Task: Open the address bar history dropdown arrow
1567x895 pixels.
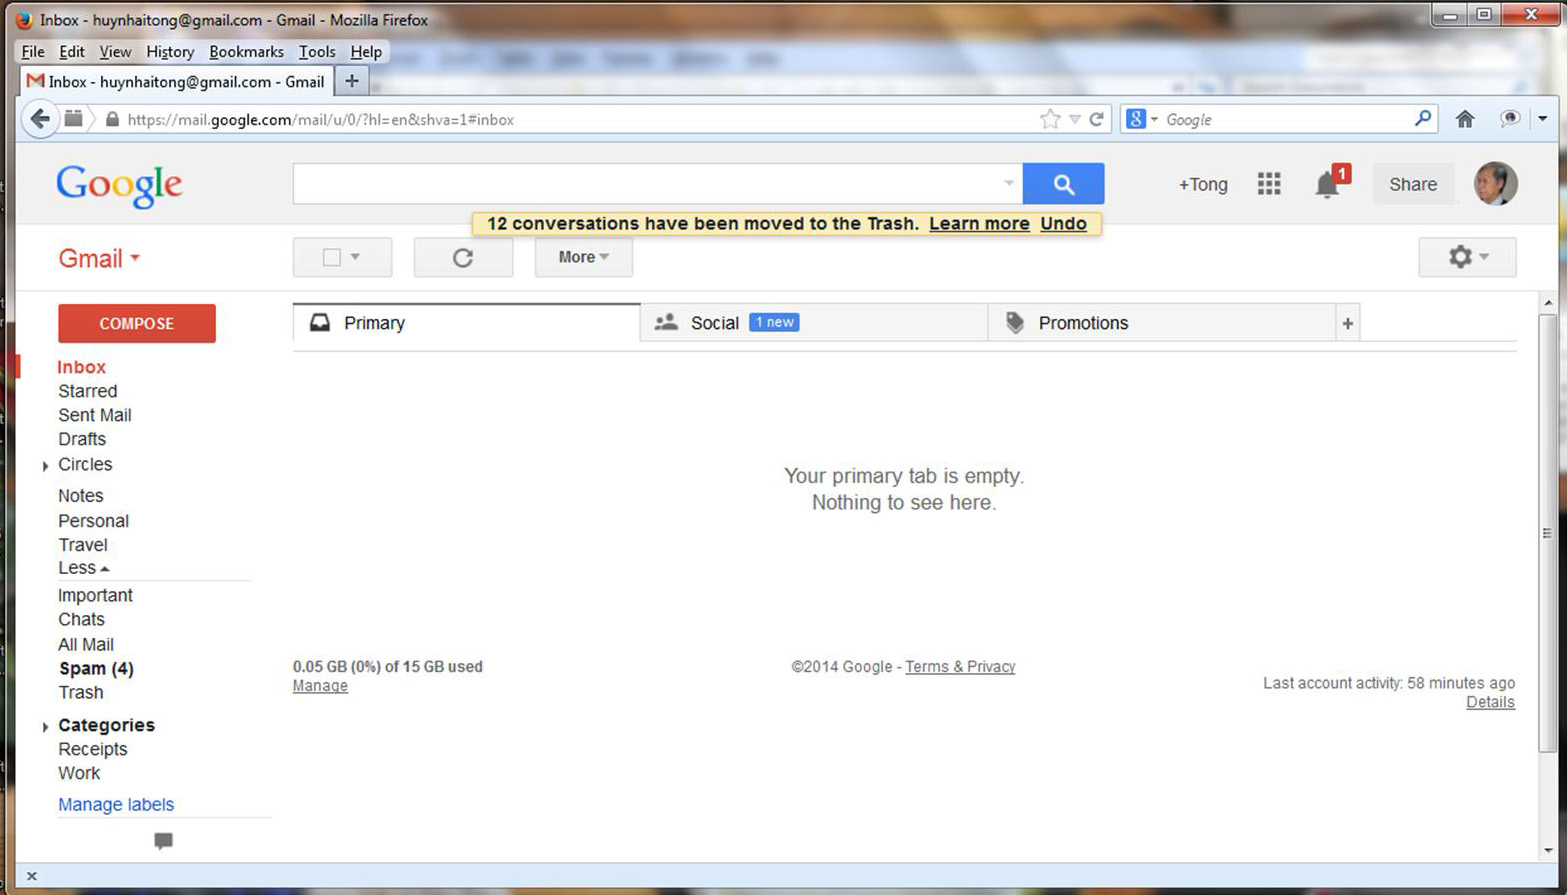Action: [1074, 119]
